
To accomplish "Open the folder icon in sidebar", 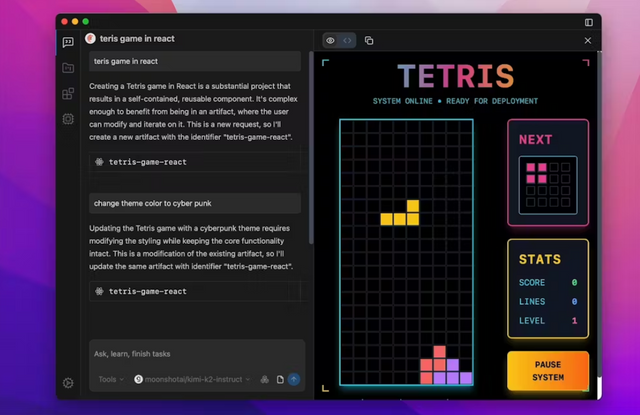I will pos(68,68).
